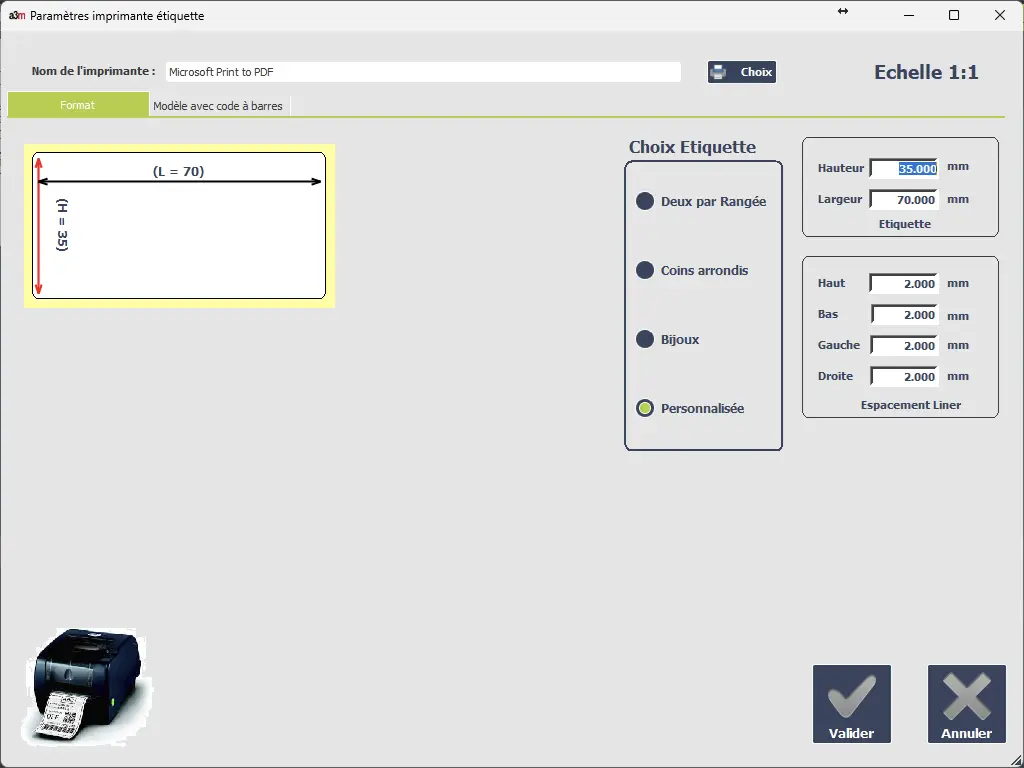
Task: Click the Nom de l'imprimante field
Action: [423, 72]
